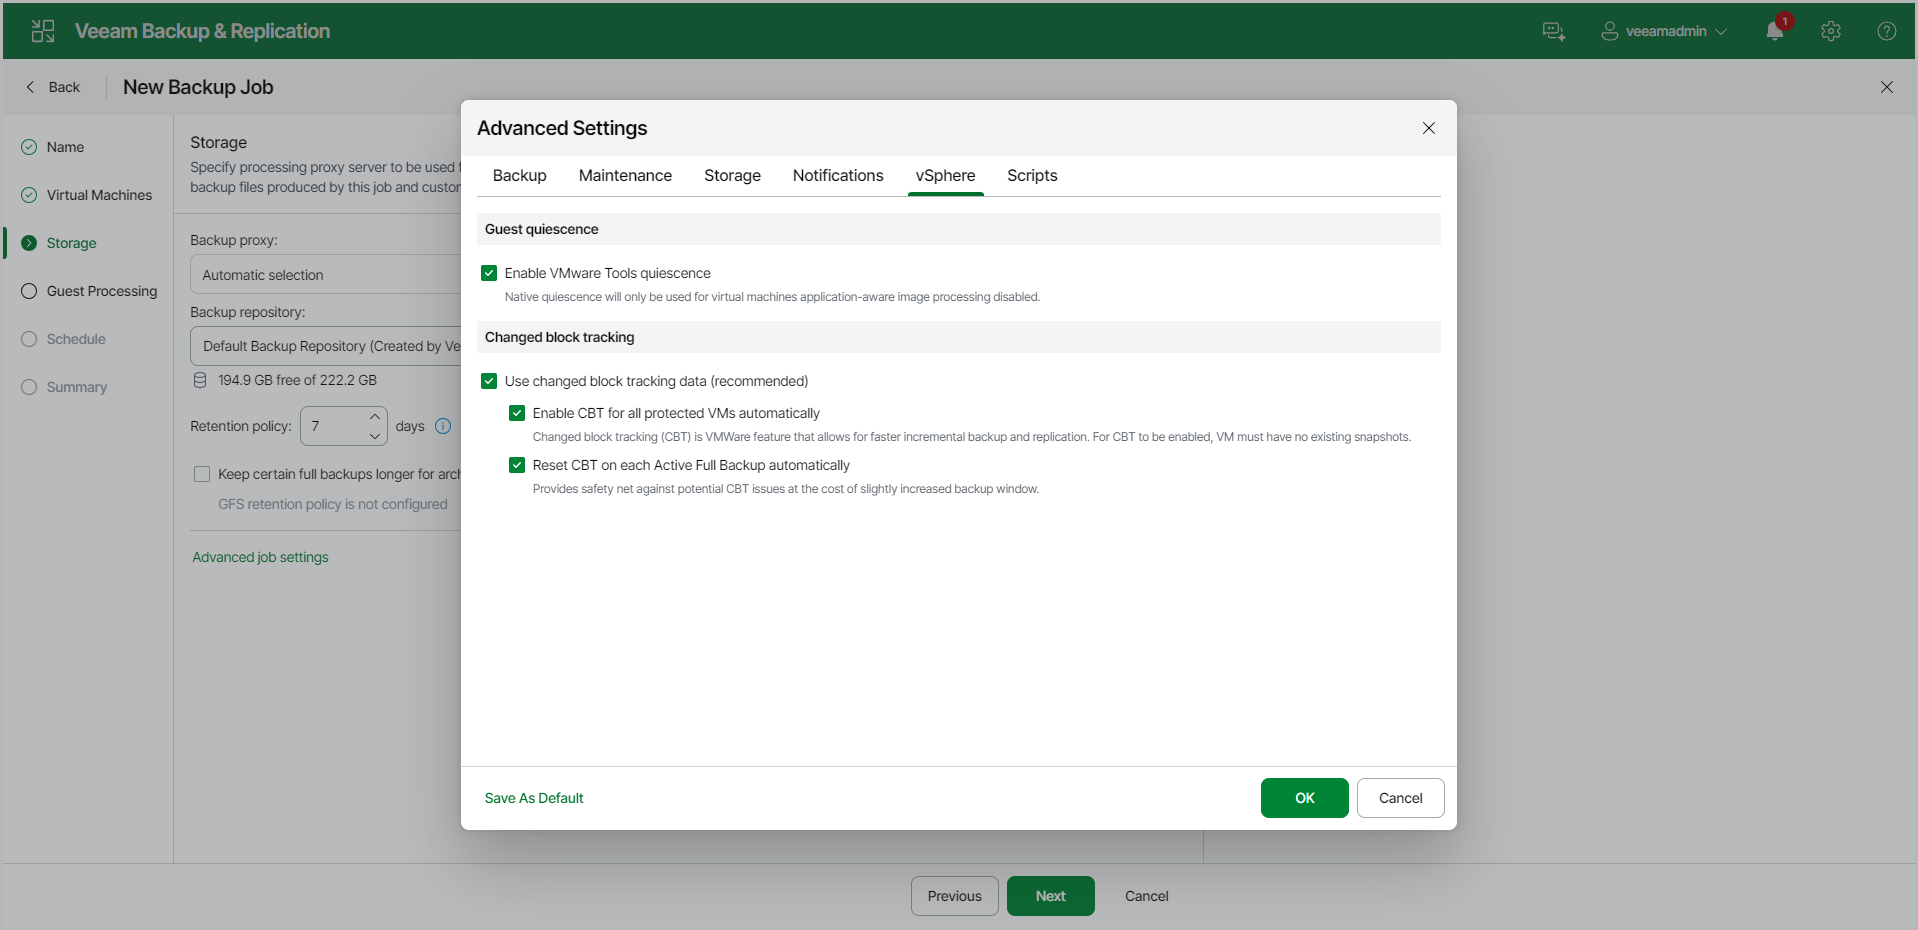This screenshot has width=1918, height=930.
Task: Go to Previous wizard step
Action: pyautogui.click(x=954, y=896)
